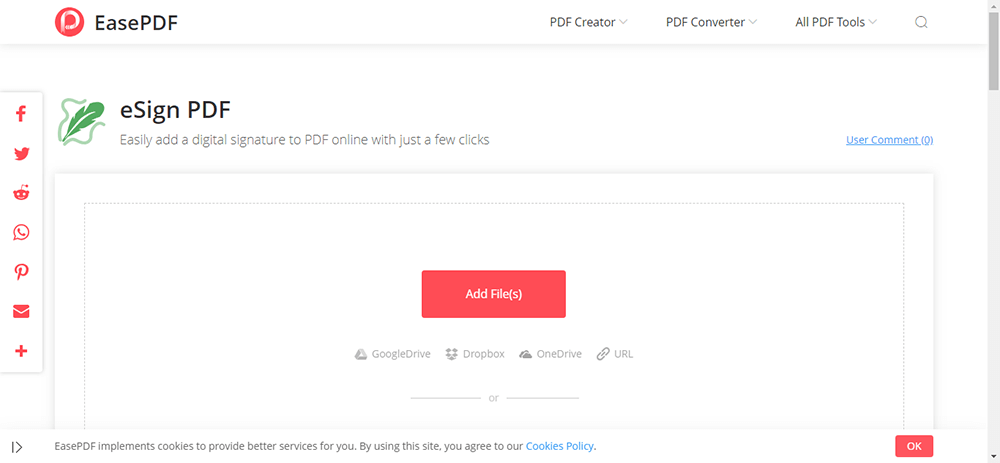Image resolution: width=1000 pixels, height=463 pixels.
Task: Open the All PDF Tools menu
Action: (x=836, y=22)
